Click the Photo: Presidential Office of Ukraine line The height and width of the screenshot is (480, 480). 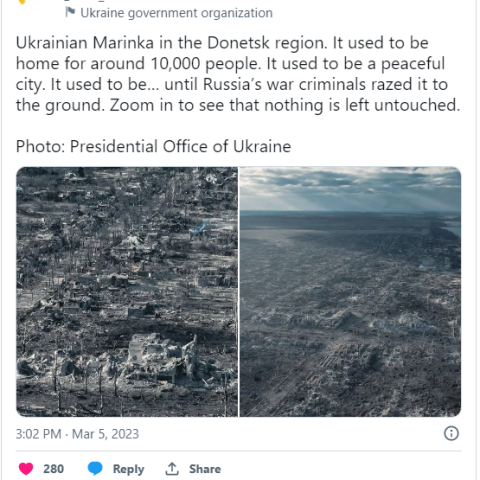[x=153, y=146]
